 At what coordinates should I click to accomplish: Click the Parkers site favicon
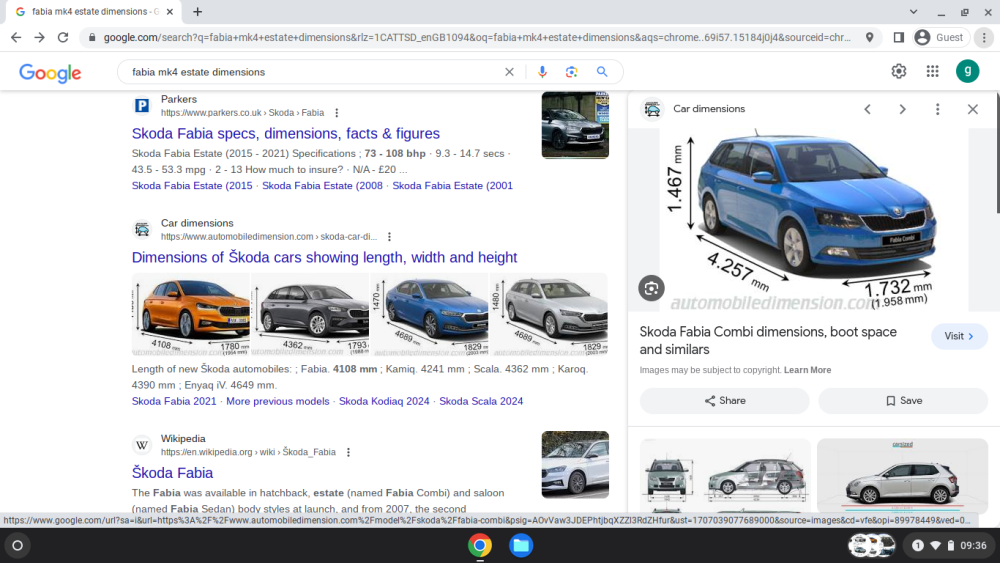coord(142,106)
